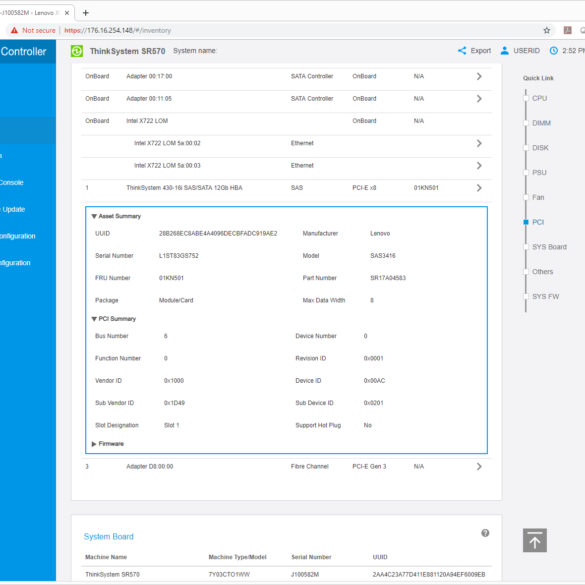Collapse the ThinkSystem 430-16i HBA row chevron
This screenshot has height=585, width=585.
(x=479, y=188)
